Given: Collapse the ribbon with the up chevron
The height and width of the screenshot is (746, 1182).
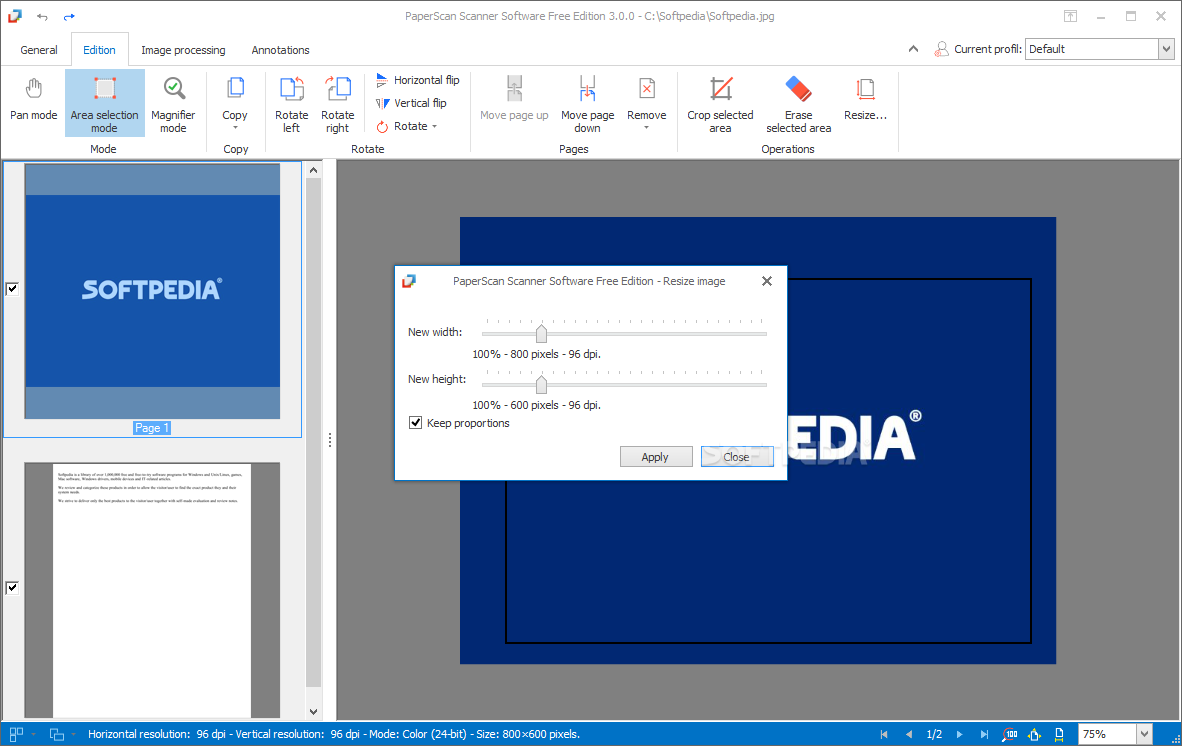Looking at the screenshot, I should point(913,49).
